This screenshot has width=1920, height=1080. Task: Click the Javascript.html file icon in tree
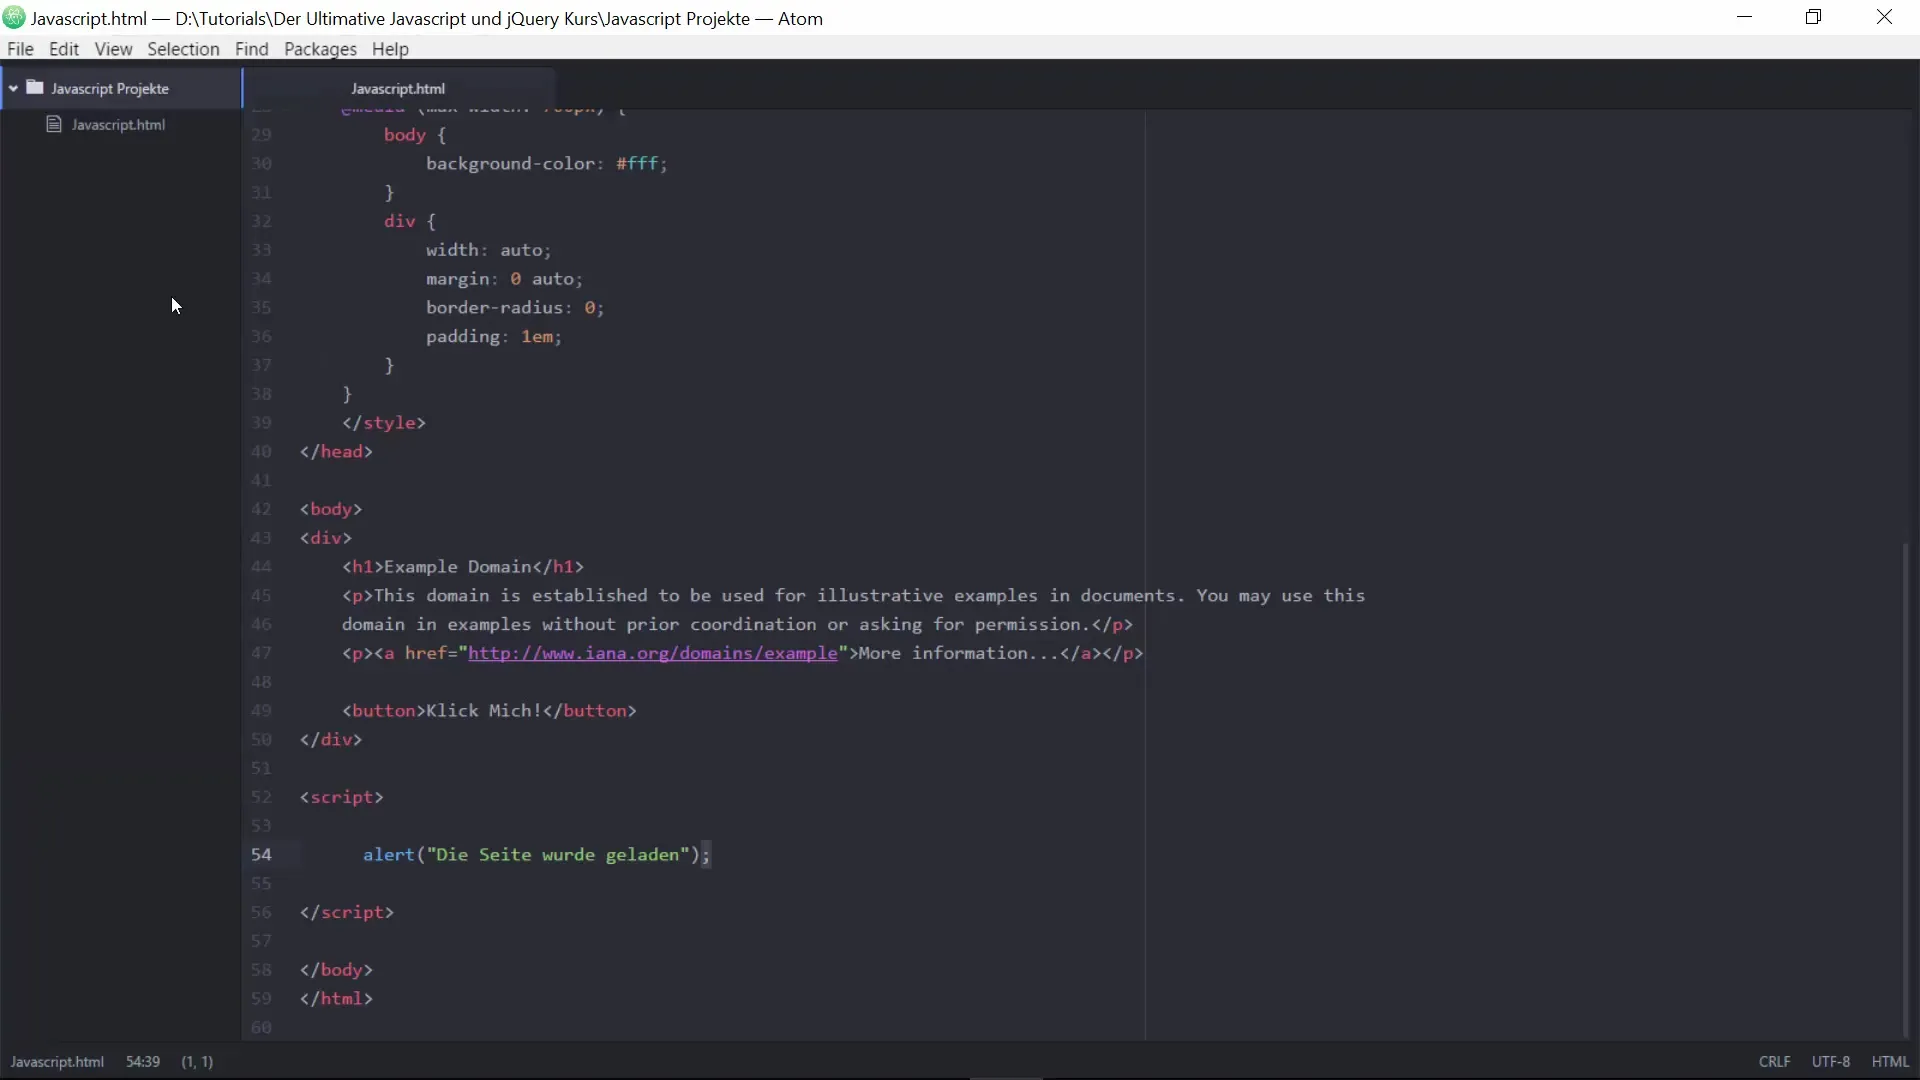54,124
